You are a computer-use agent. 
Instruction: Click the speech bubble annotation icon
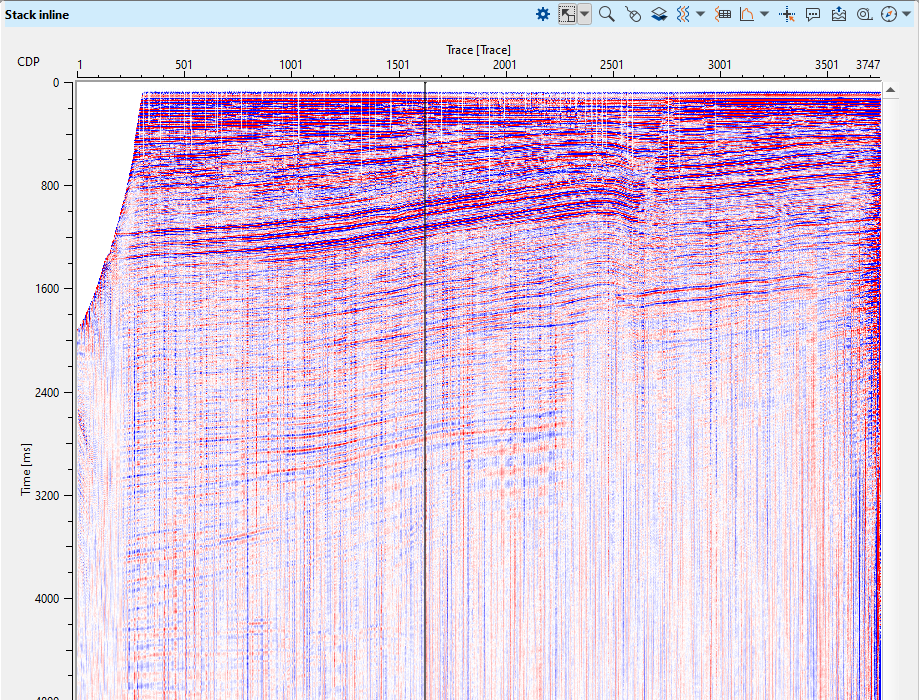tap(813, 14)
